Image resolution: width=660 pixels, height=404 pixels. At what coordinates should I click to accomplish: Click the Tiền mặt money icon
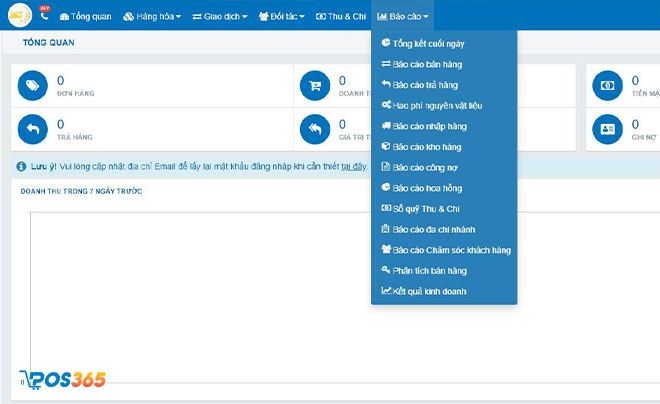(x=606, y=87)
